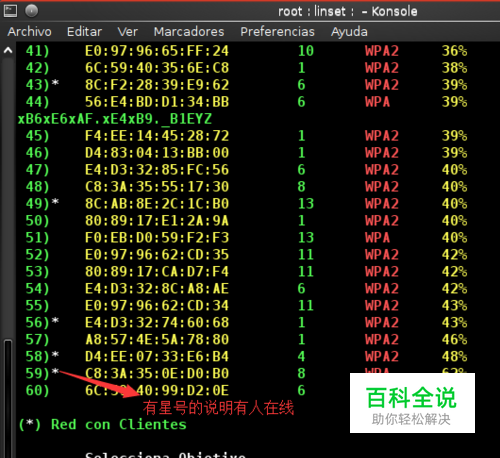Click row number 57) in the list
500x458 pixels.
tap(37, 340)
